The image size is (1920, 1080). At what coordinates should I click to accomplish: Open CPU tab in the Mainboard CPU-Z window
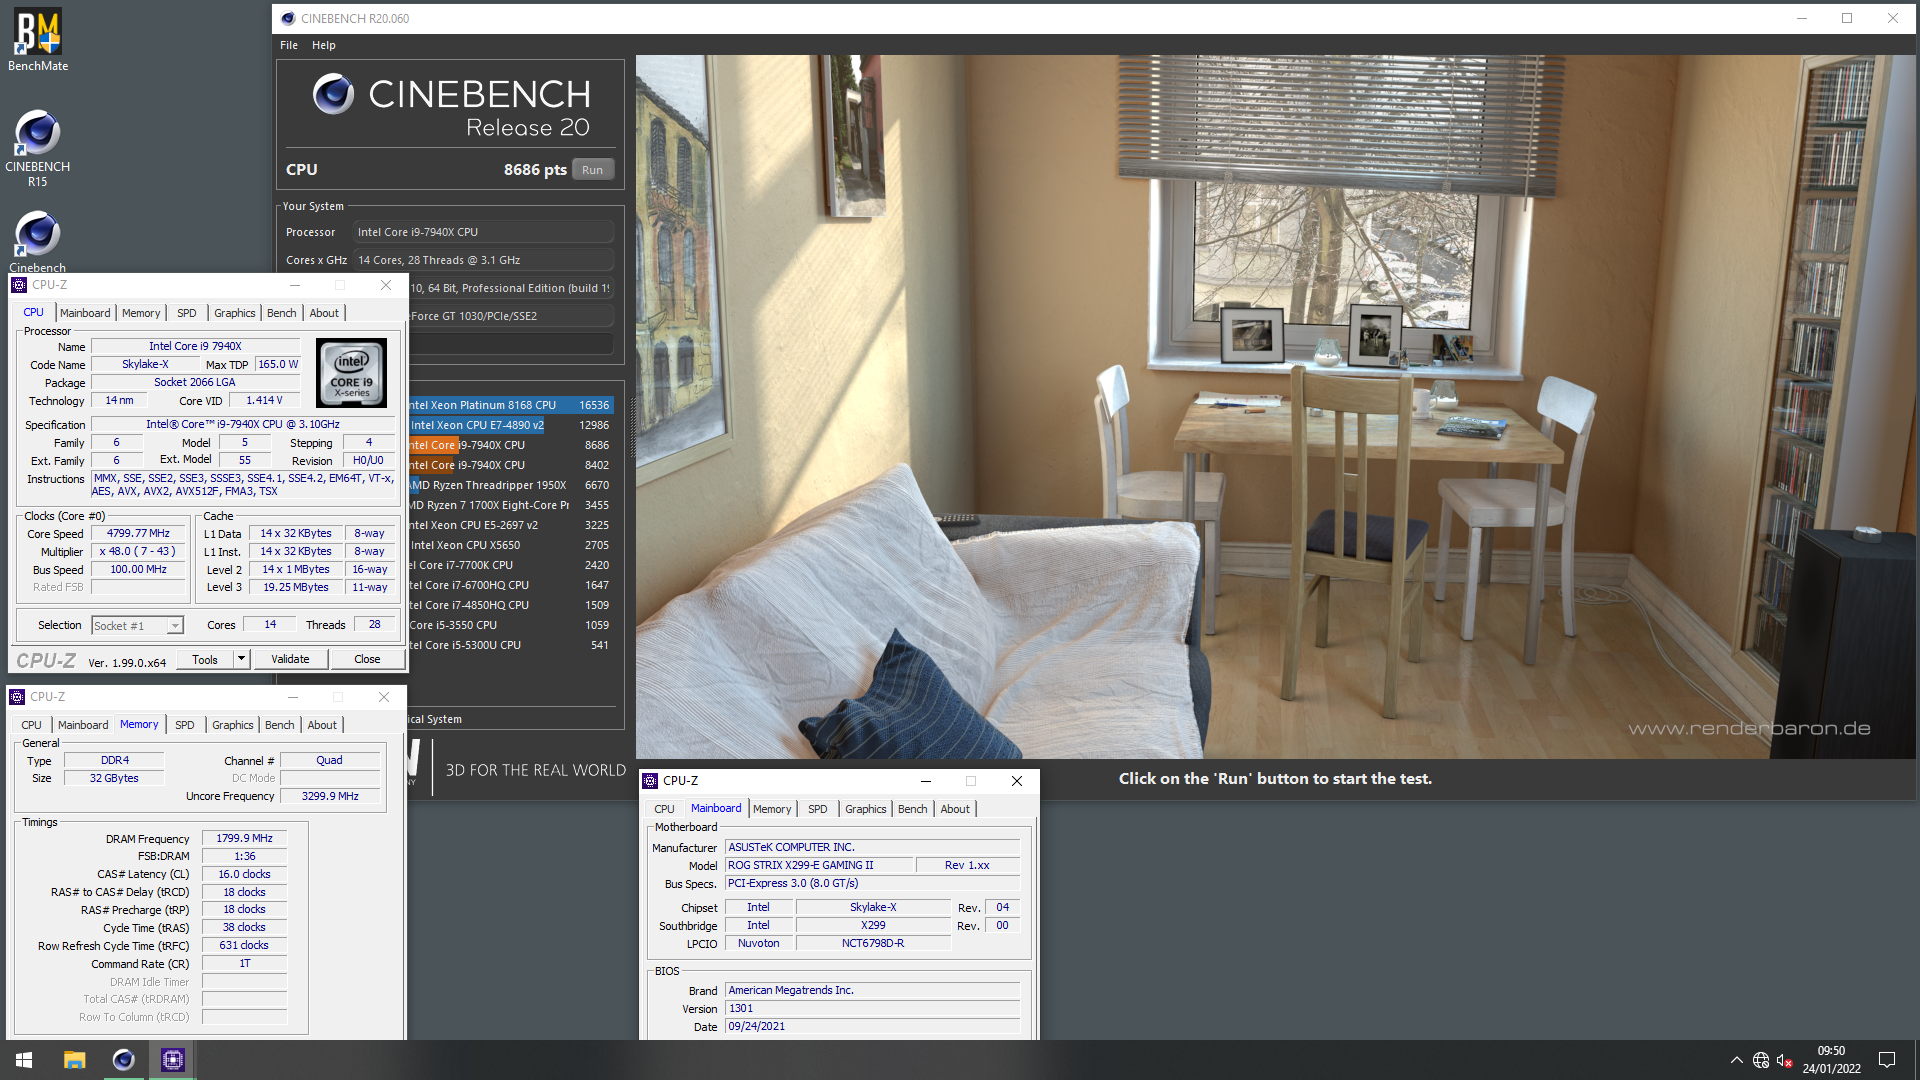click(665, 809)
